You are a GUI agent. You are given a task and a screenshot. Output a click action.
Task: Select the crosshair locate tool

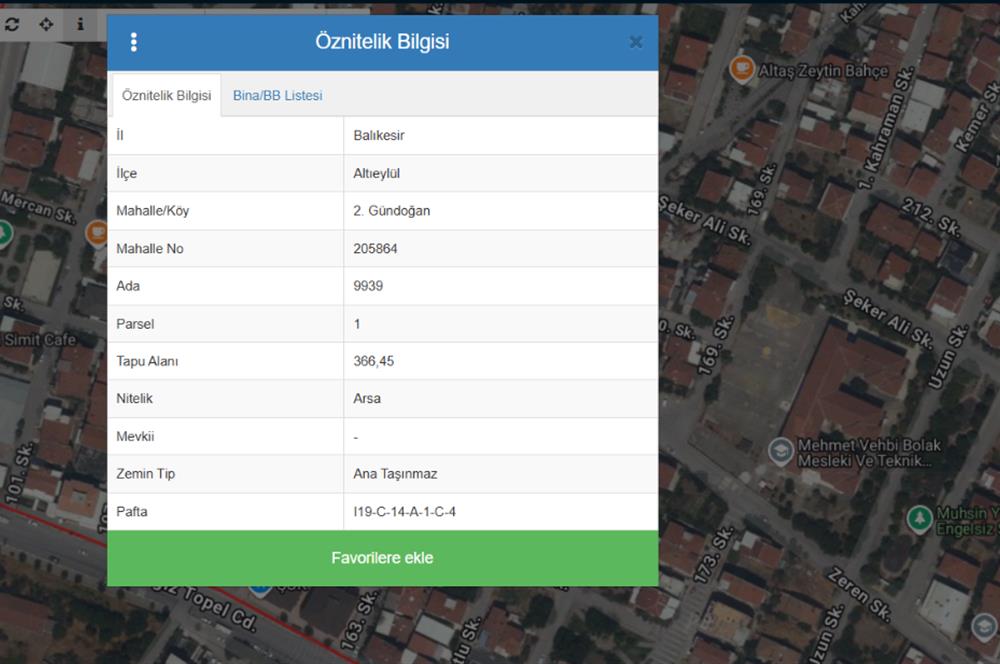point(46,24)
